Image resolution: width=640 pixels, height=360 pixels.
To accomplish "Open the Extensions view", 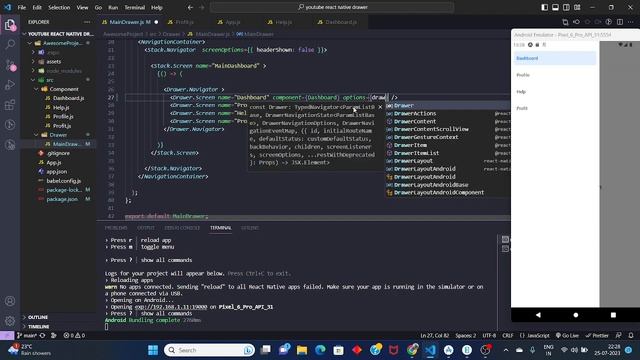I will coord(10,104).
